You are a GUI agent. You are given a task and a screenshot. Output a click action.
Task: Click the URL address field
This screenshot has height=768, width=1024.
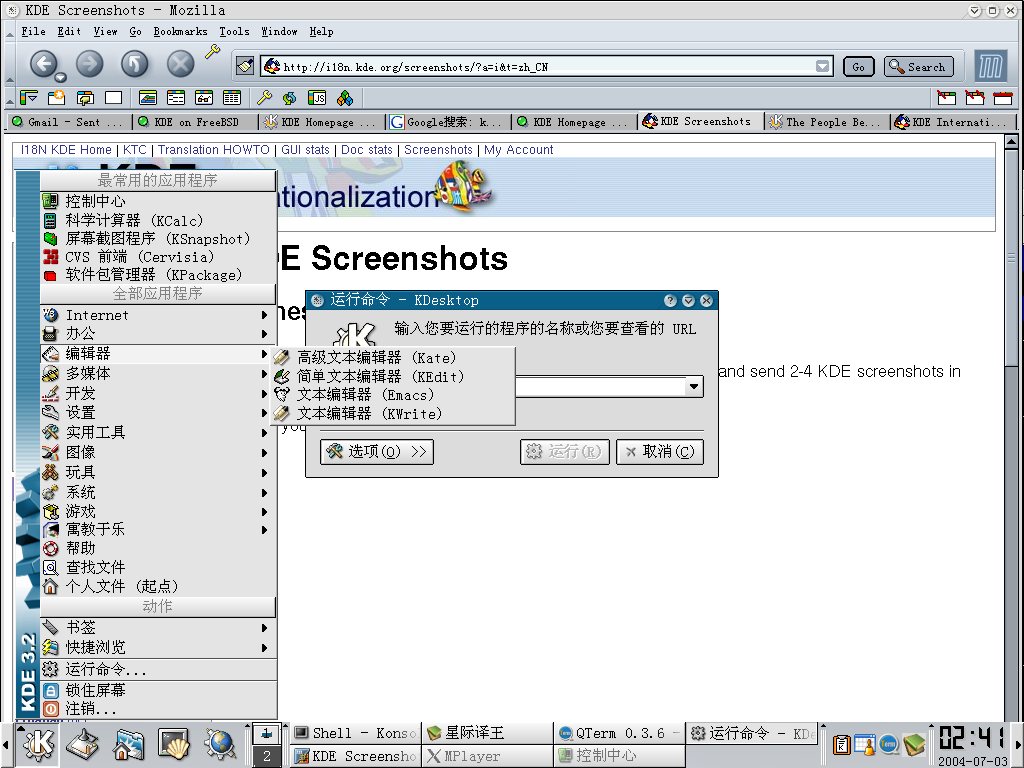click(x=548, y=67)
